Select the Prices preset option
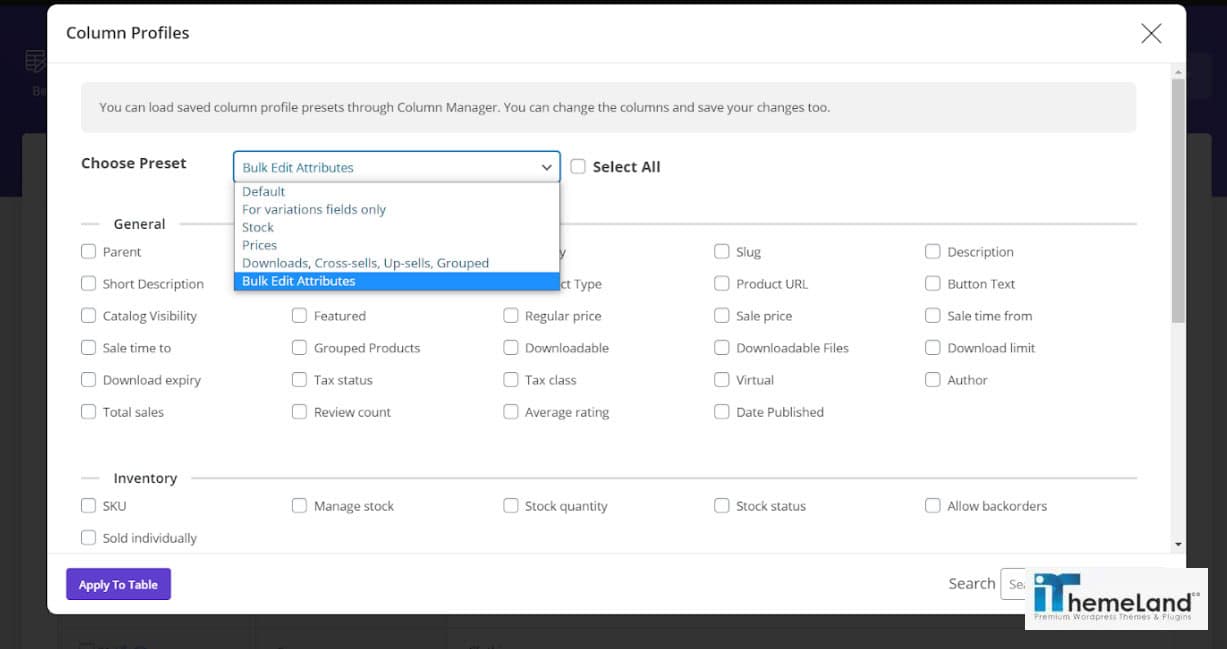Screen dimensions: 1227x649 (259, 245)
